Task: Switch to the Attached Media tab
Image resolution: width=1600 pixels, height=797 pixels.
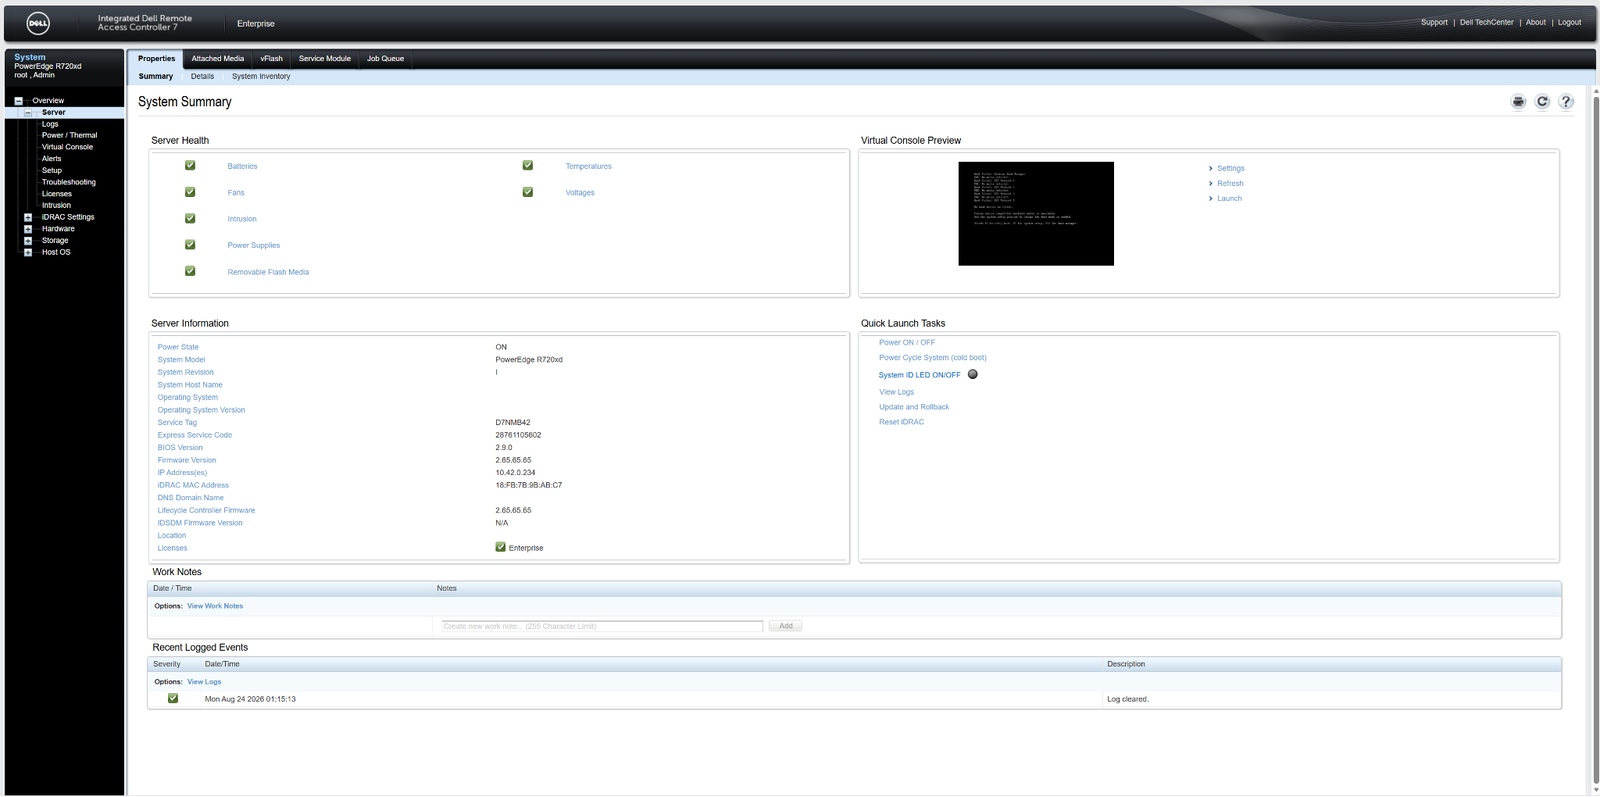Action: tap(218, 59)
